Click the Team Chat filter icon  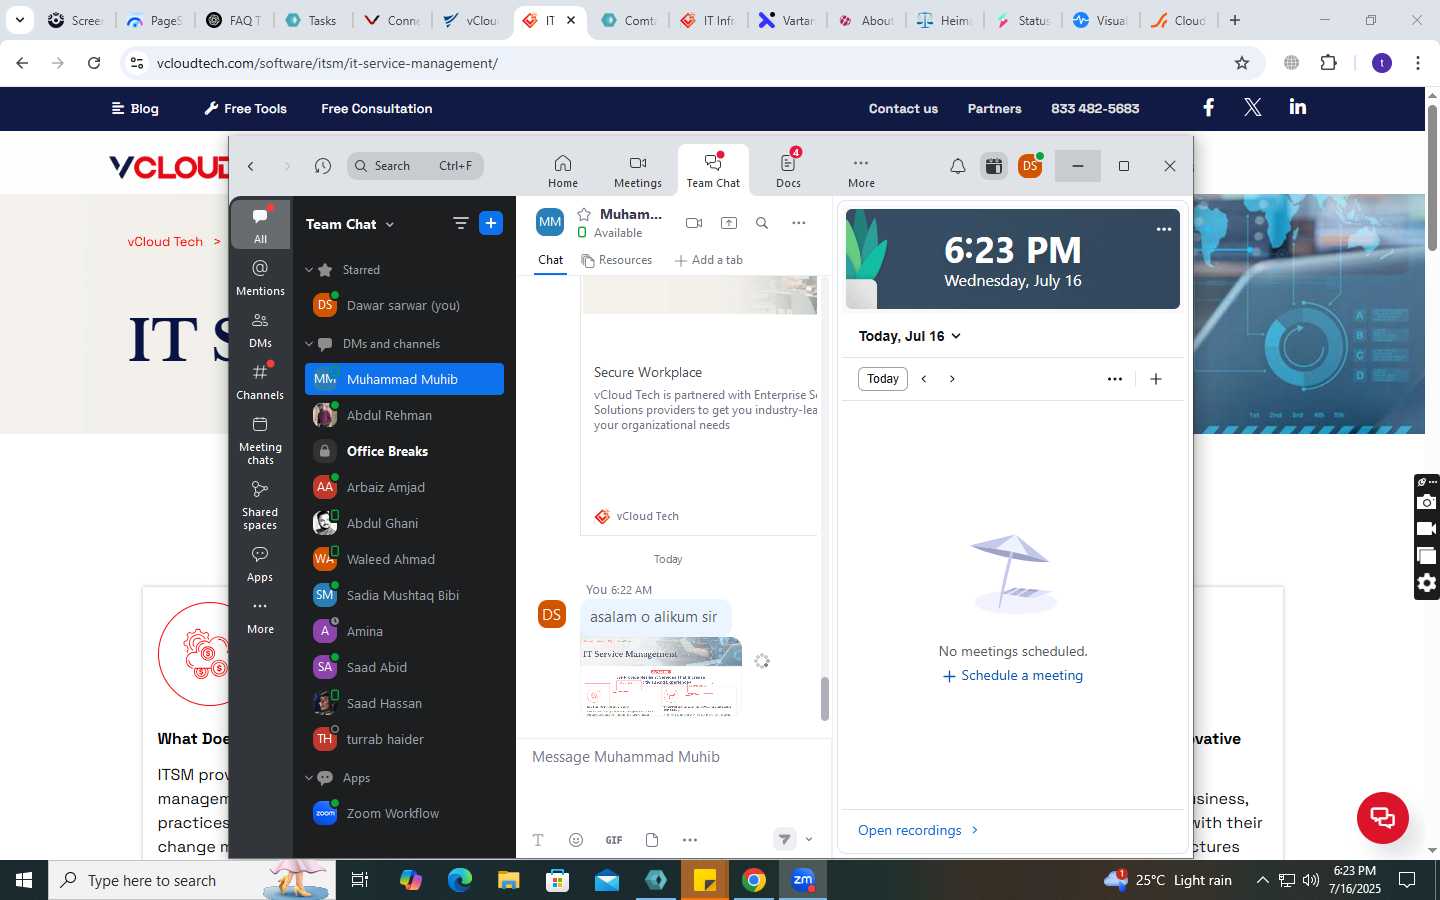tap(460, 224)
